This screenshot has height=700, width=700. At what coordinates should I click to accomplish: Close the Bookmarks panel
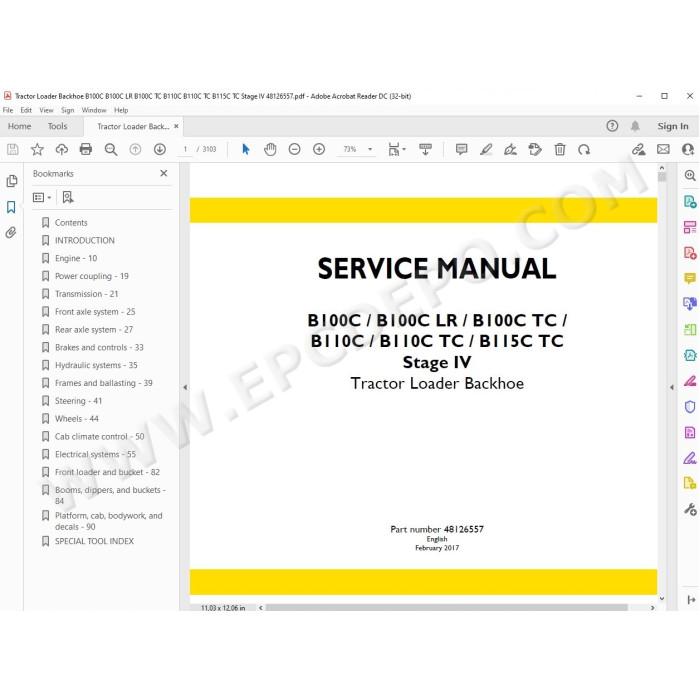pyautogui.click(x=164, y=173)
